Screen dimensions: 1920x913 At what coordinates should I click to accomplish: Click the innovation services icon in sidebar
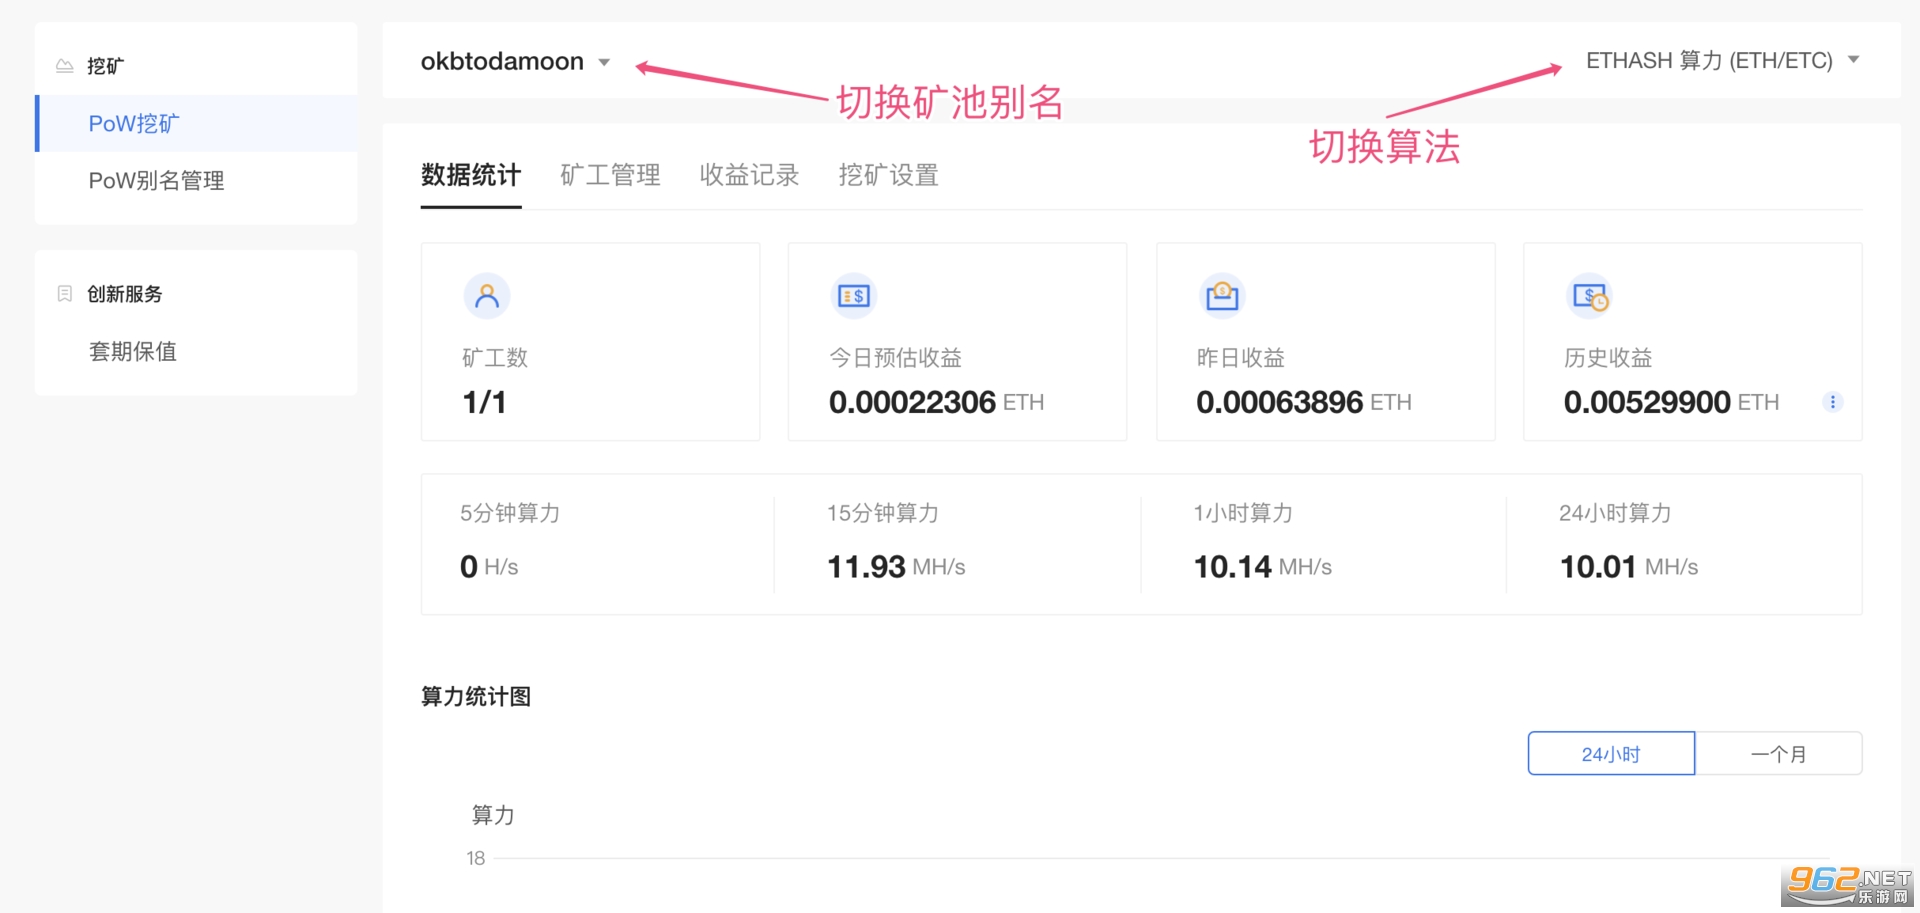coord(65,294)
